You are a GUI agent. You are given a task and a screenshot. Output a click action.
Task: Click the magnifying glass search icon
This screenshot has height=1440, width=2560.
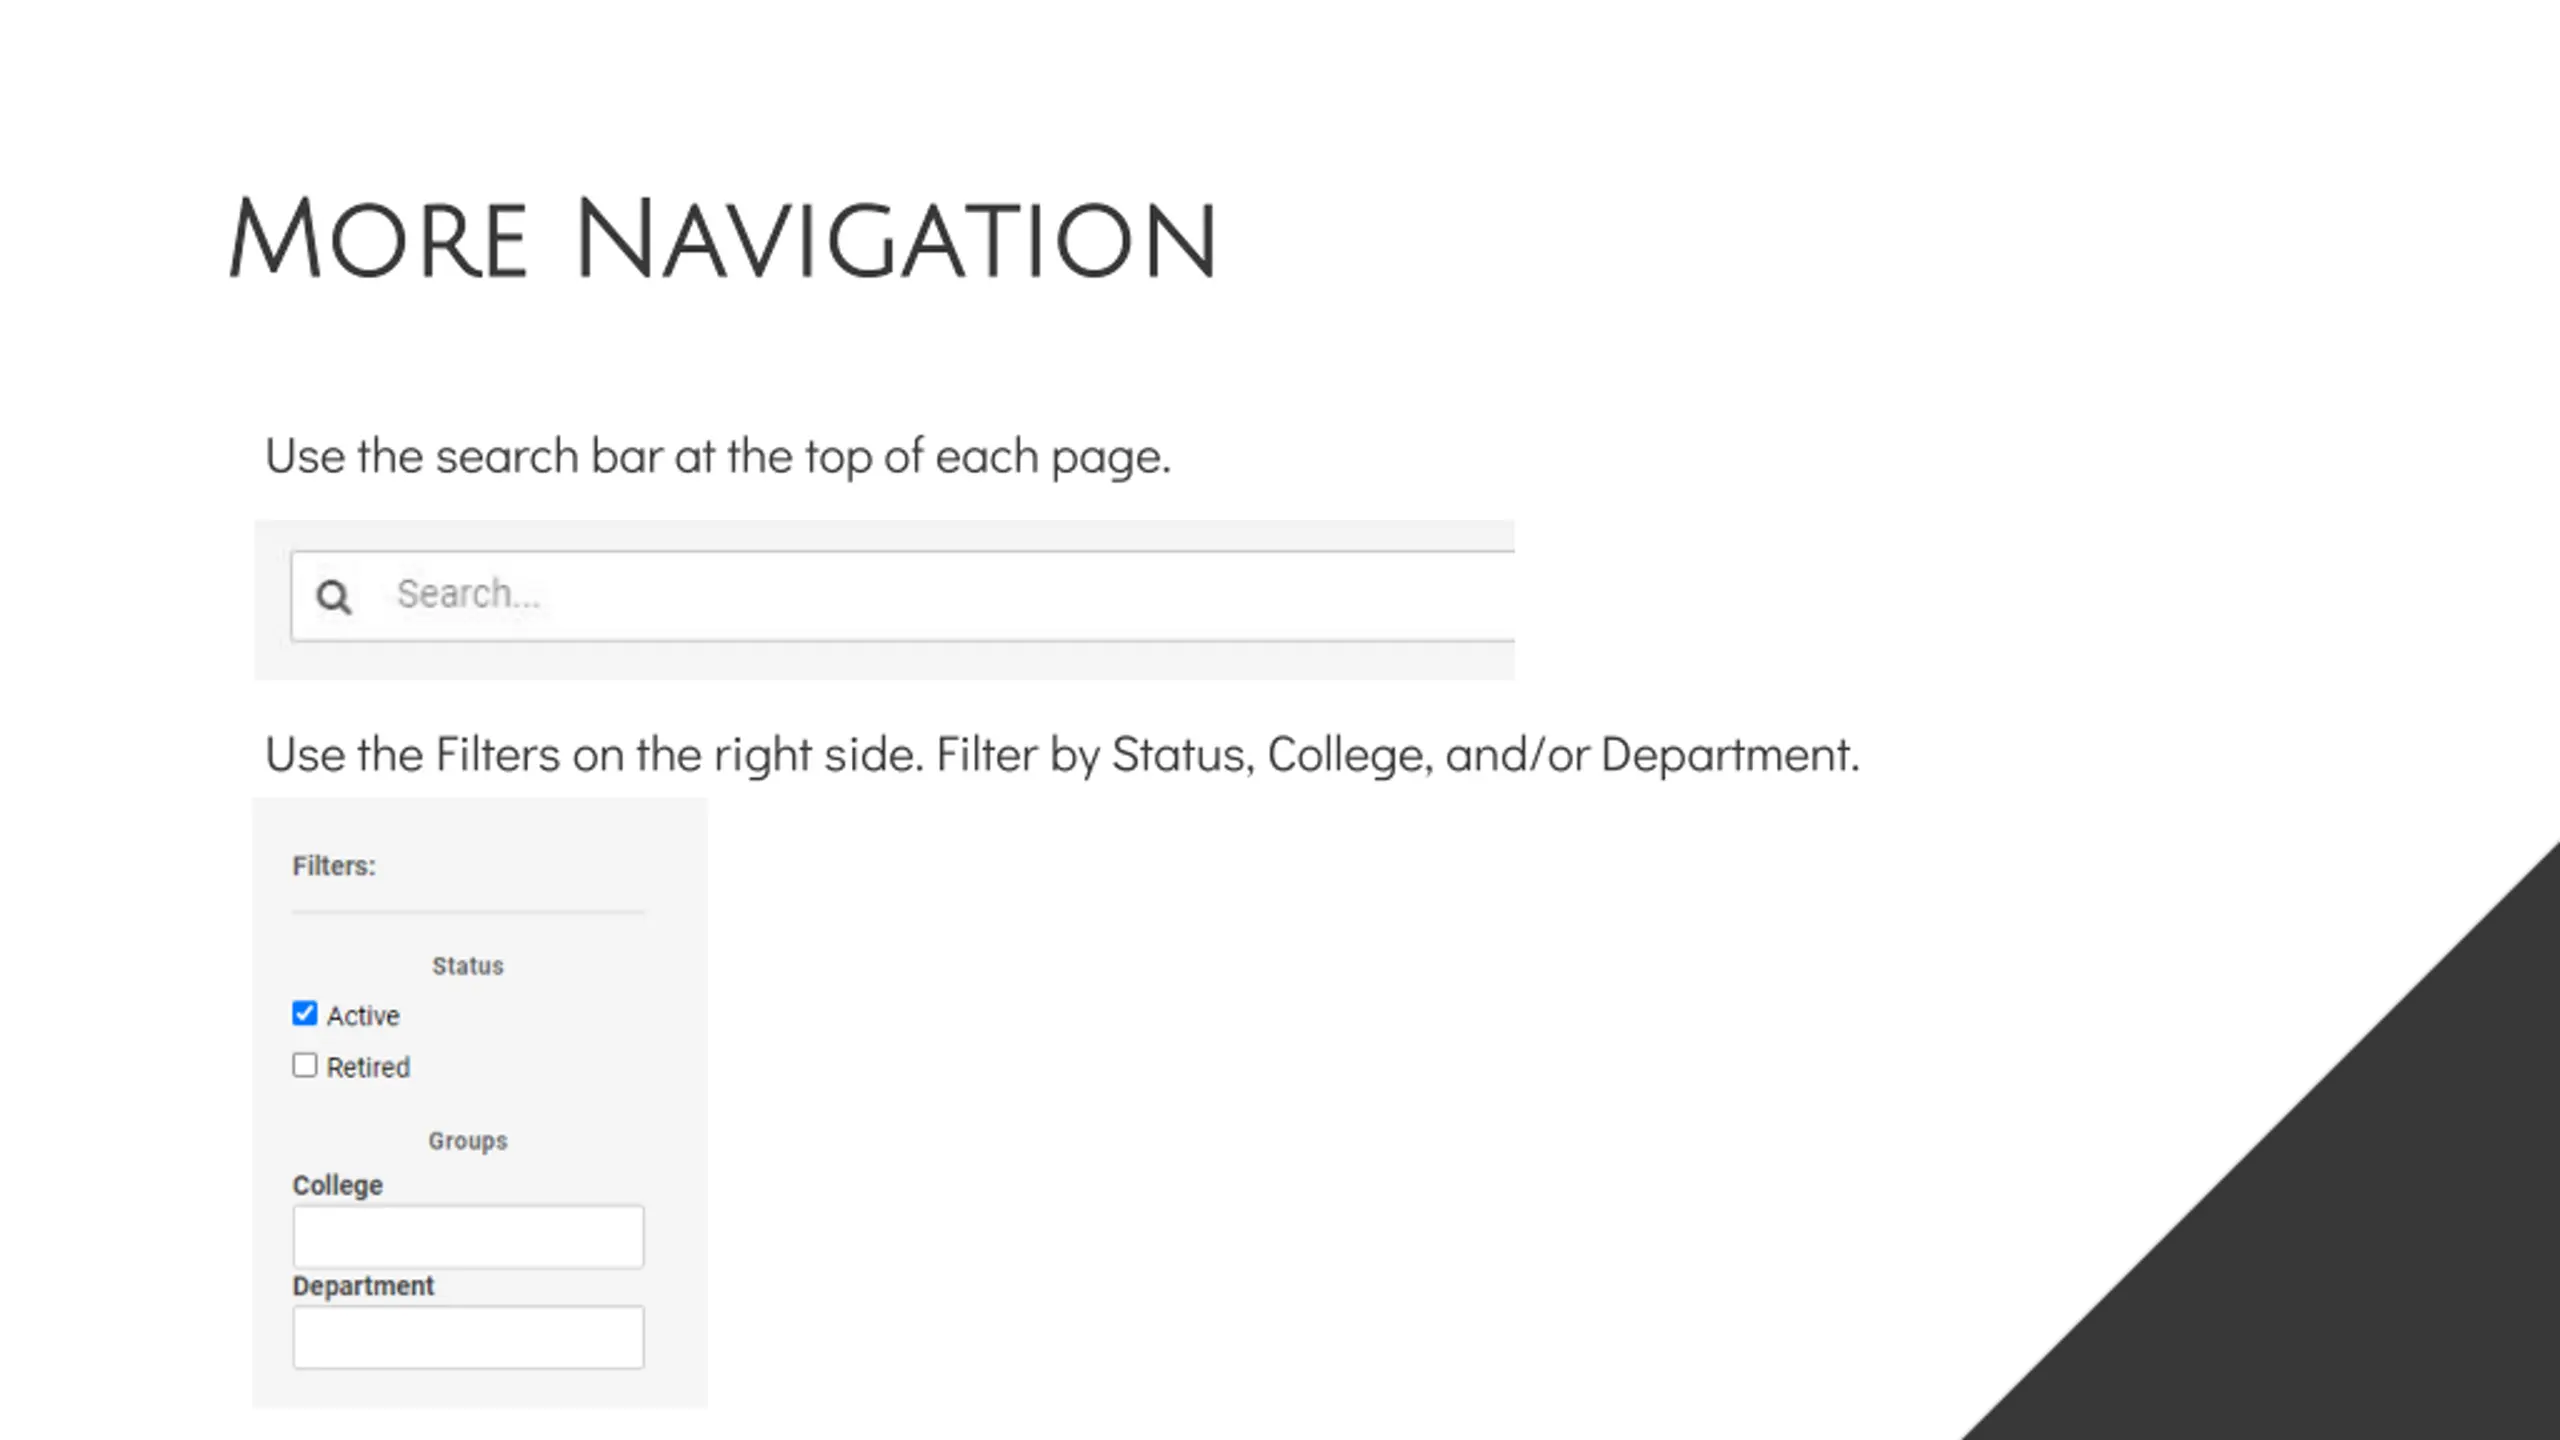(334, 596)
